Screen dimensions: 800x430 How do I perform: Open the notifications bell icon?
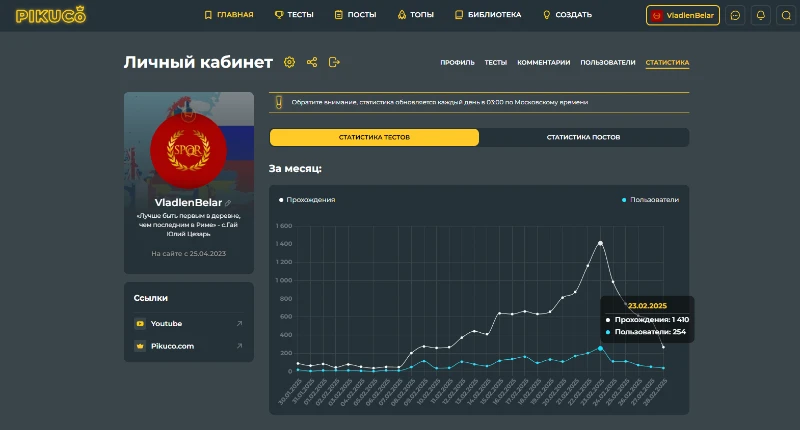(761, 15)
